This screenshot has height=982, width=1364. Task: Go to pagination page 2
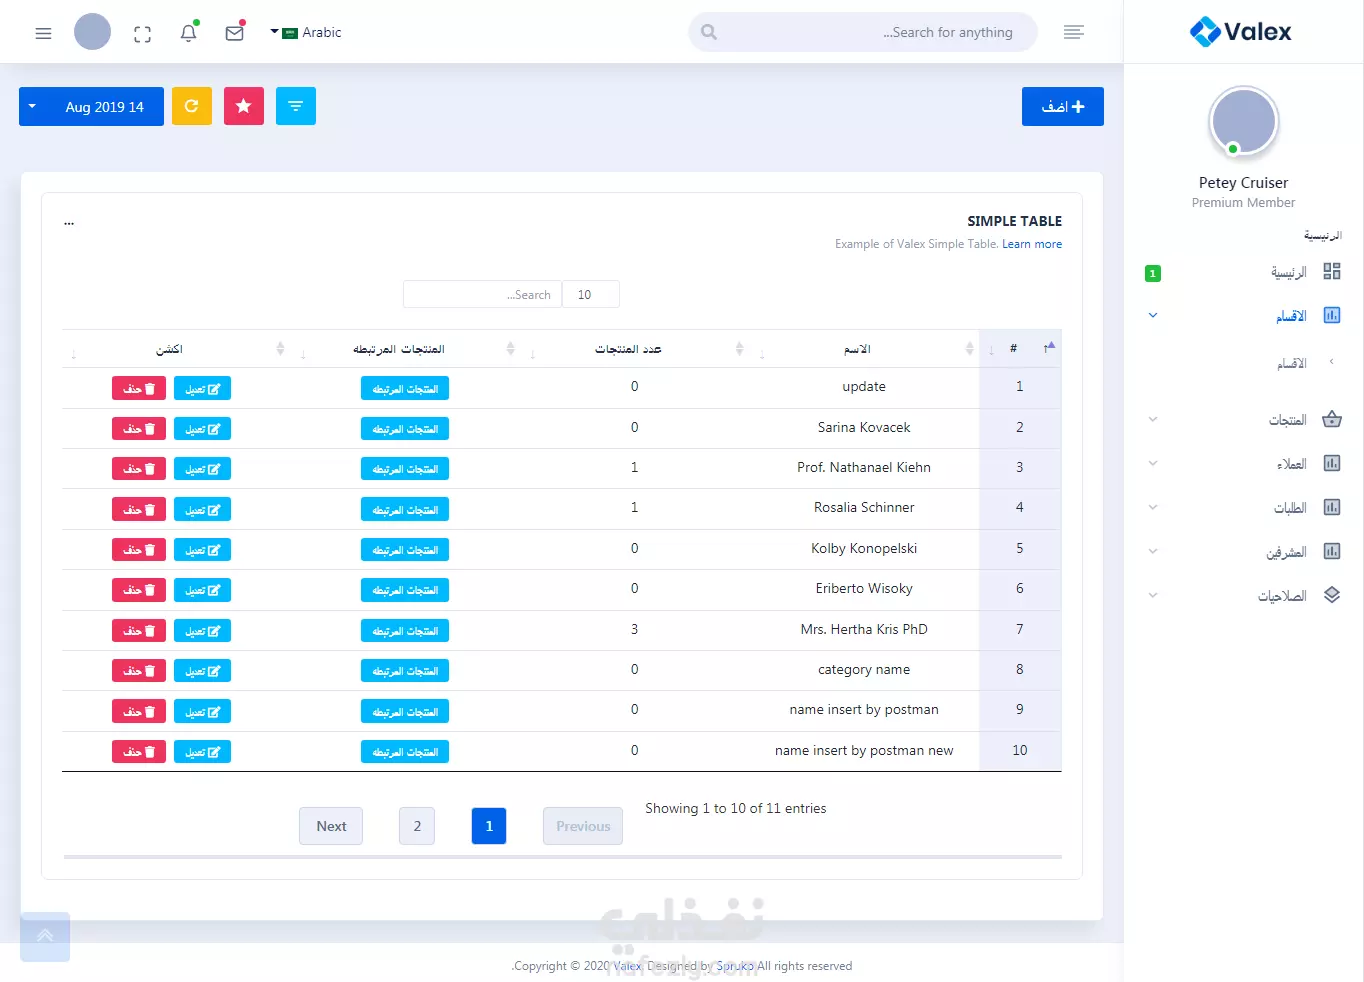tap(417, 826)
